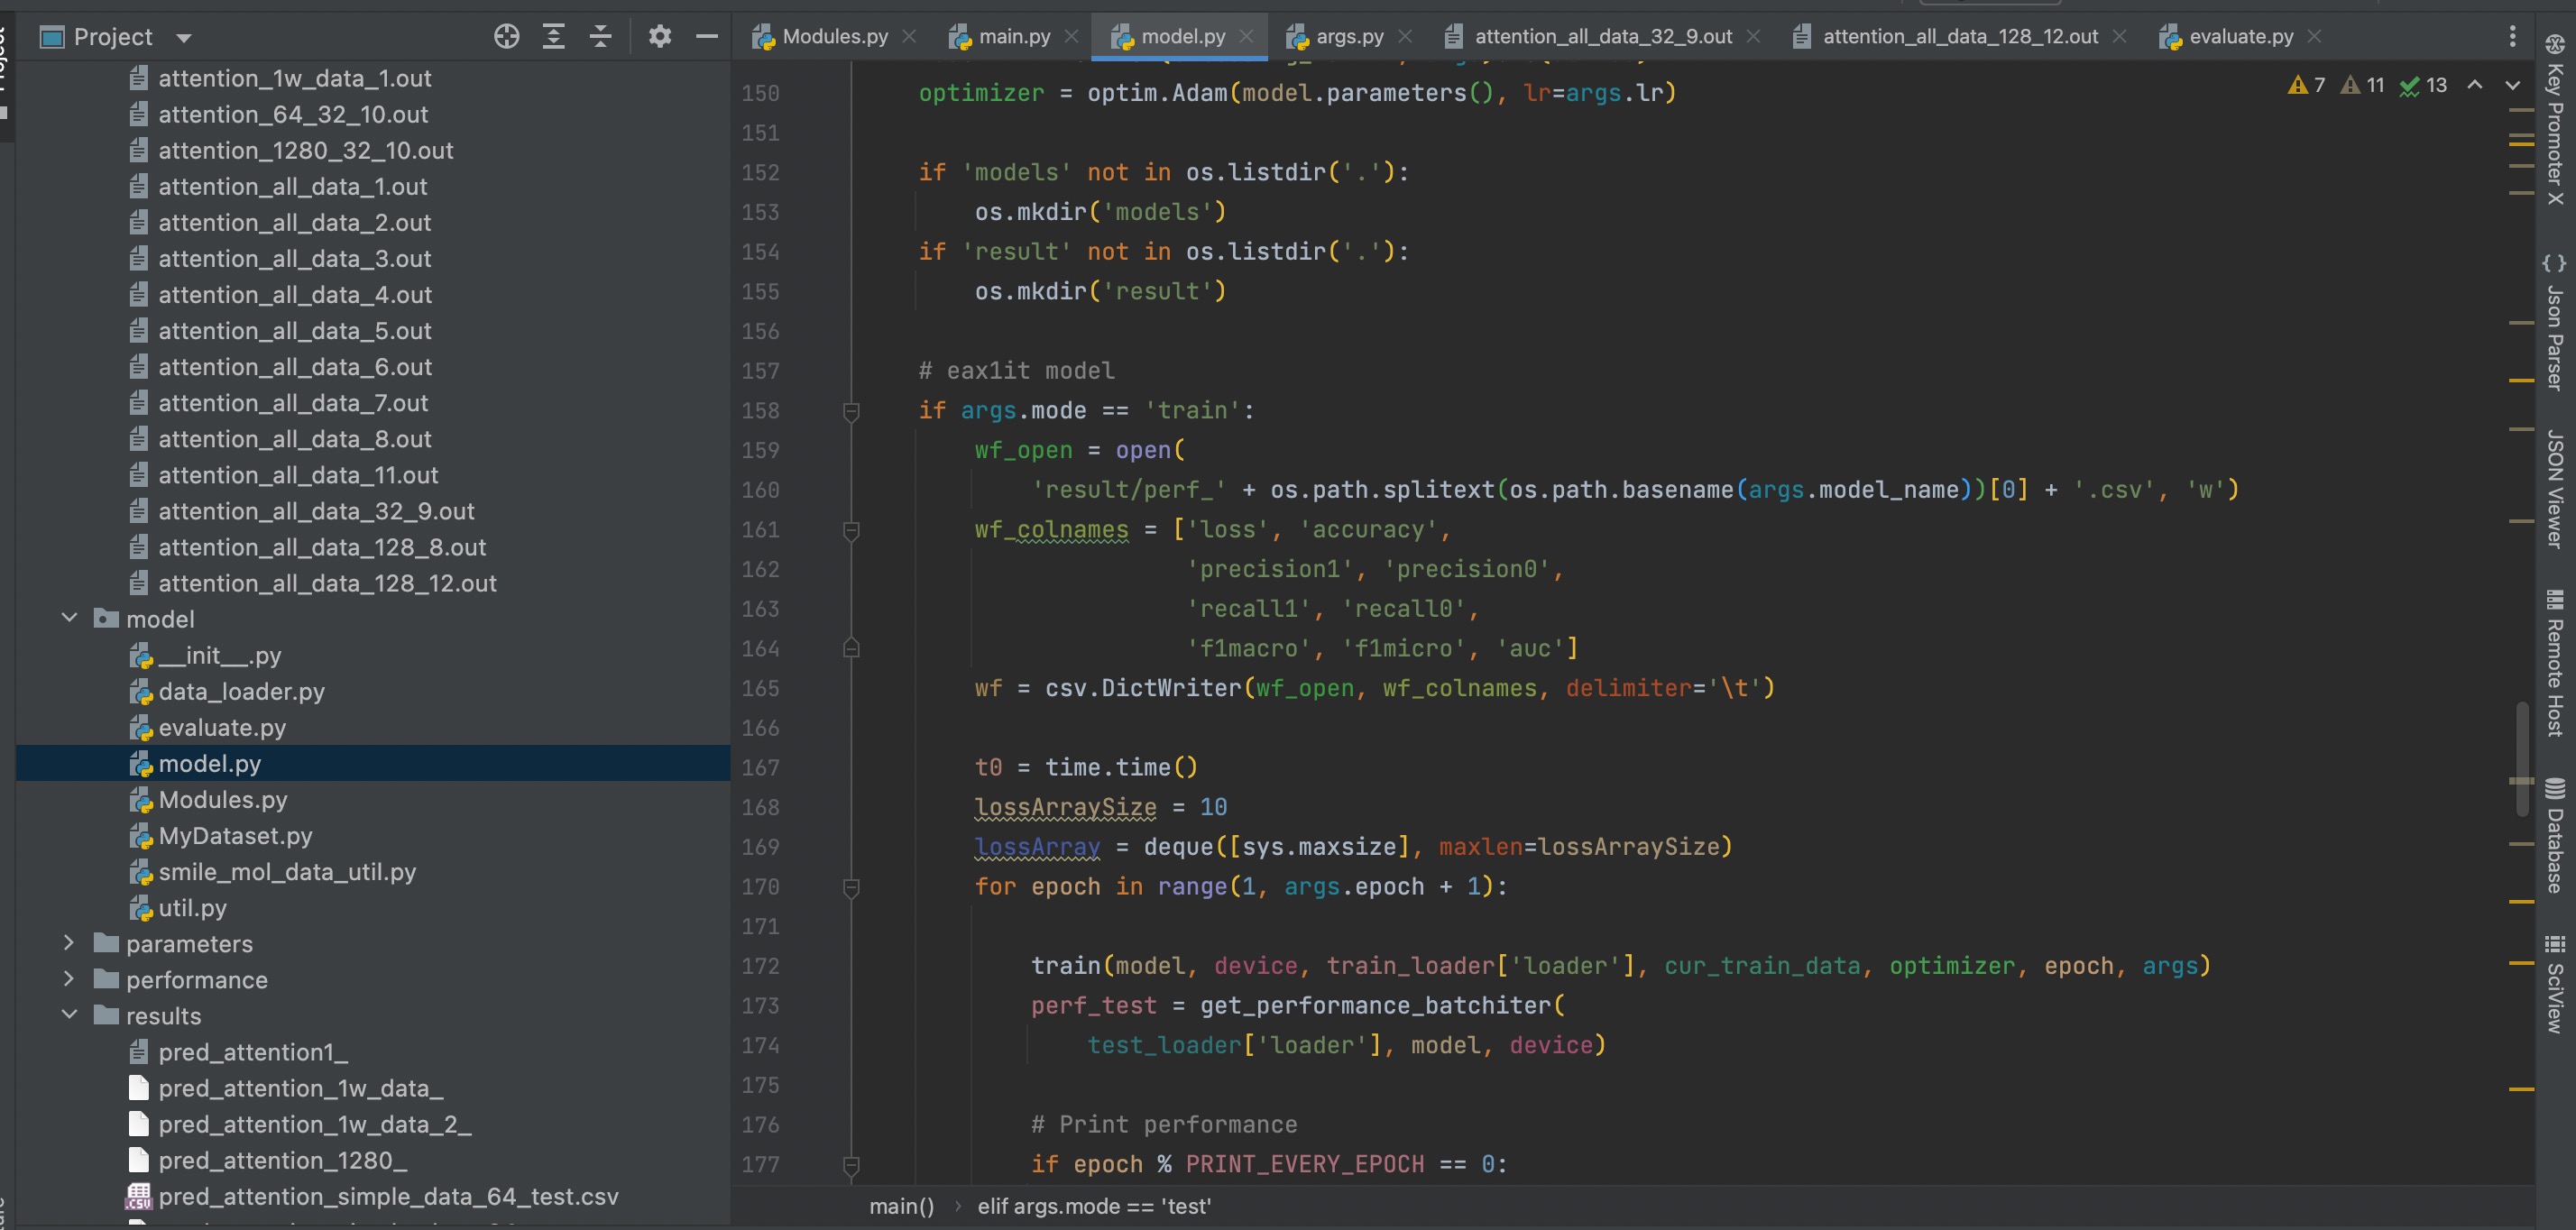The image size is (2576, 1230).
Task: Click the editor vertical scrollbar thumb
Action: point(2522,760)
